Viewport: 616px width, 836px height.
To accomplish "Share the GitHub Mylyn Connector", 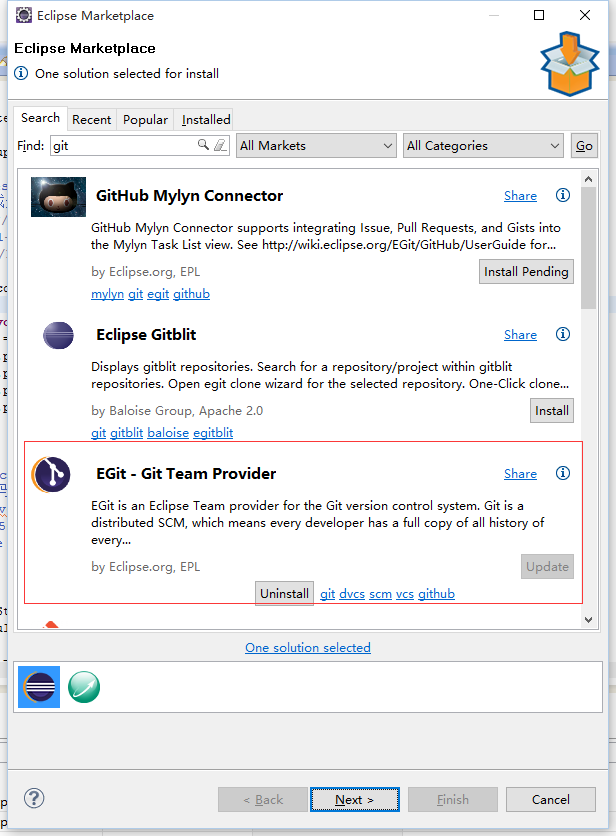I will pyautogui.click(x=521, y=196).
